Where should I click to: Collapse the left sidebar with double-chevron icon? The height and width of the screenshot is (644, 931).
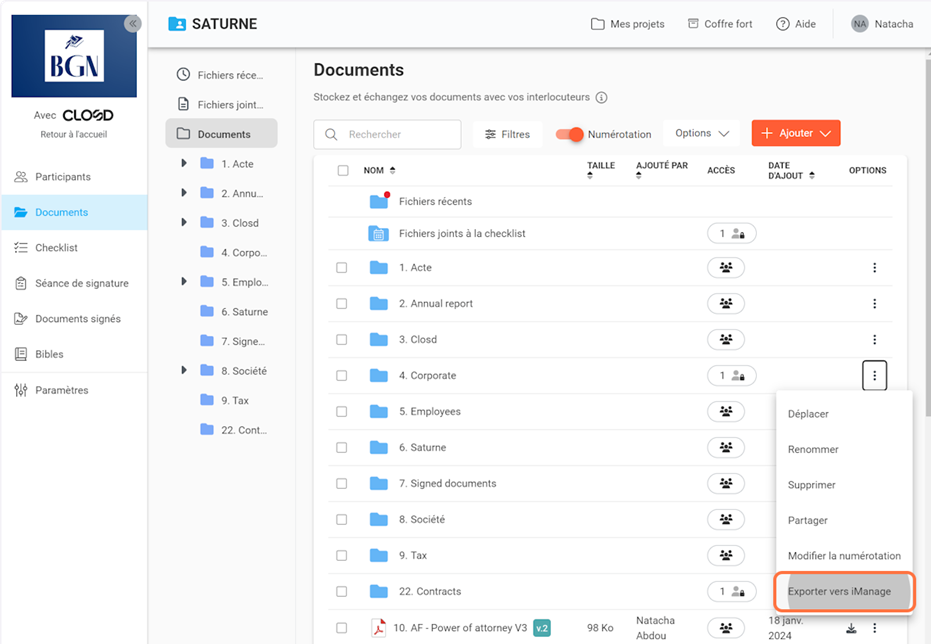pos(132,24)
